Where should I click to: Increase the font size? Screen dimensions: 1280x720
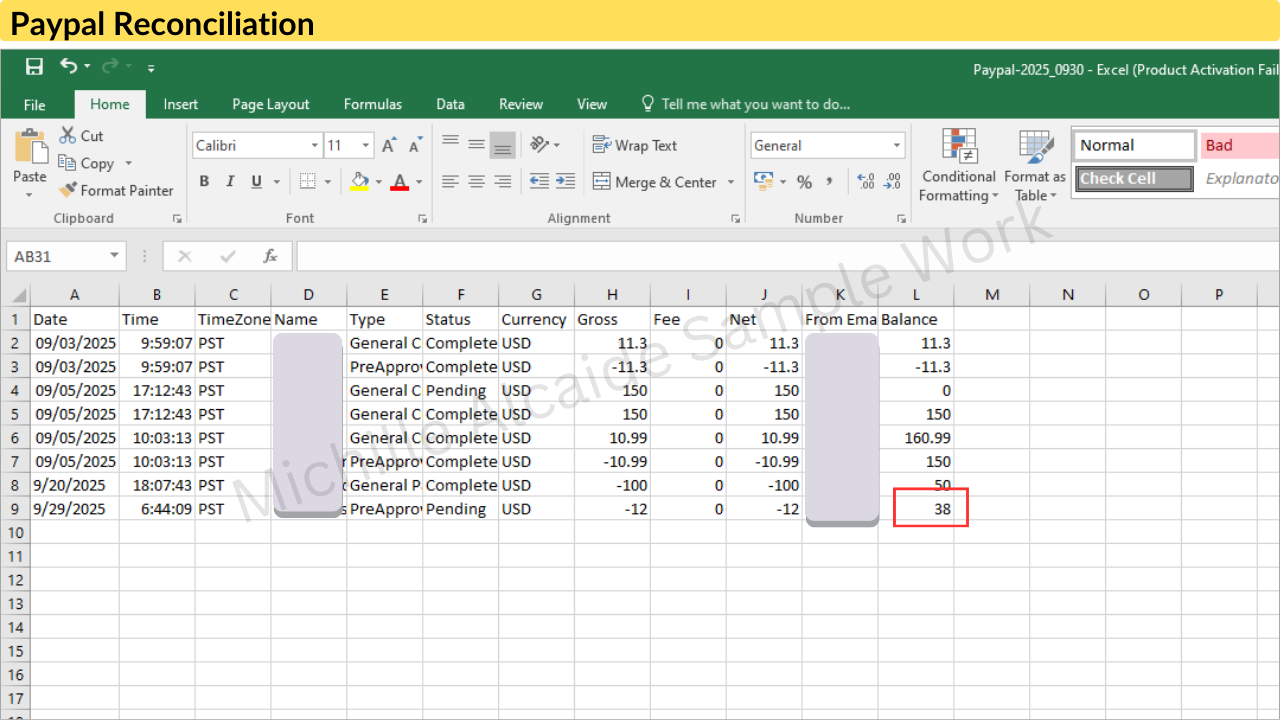(x=388, y=146)
